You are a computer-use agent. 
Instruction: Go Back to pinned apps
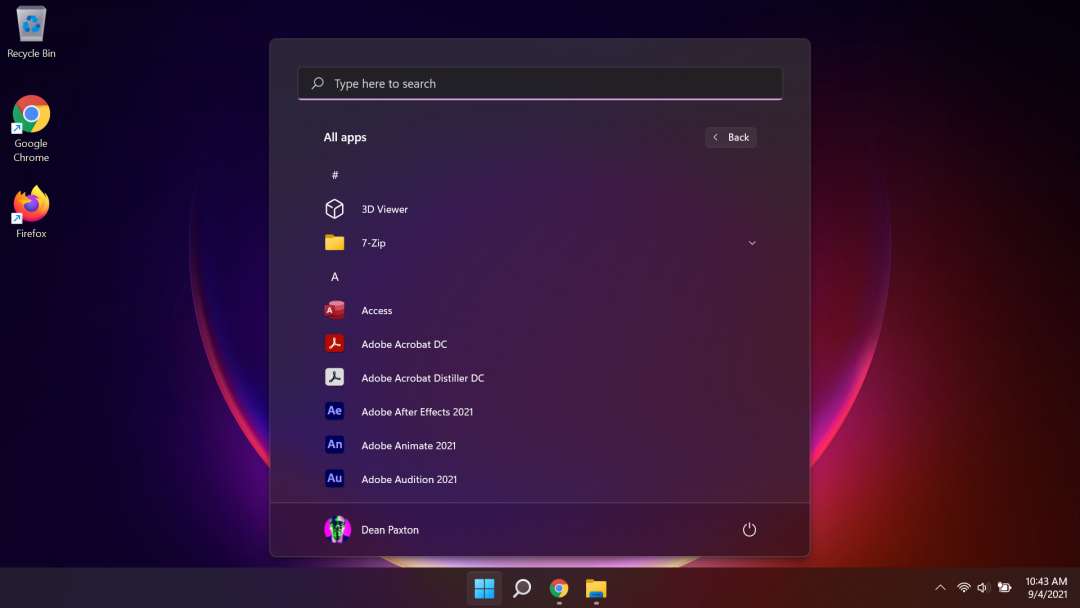pos(731,138)
